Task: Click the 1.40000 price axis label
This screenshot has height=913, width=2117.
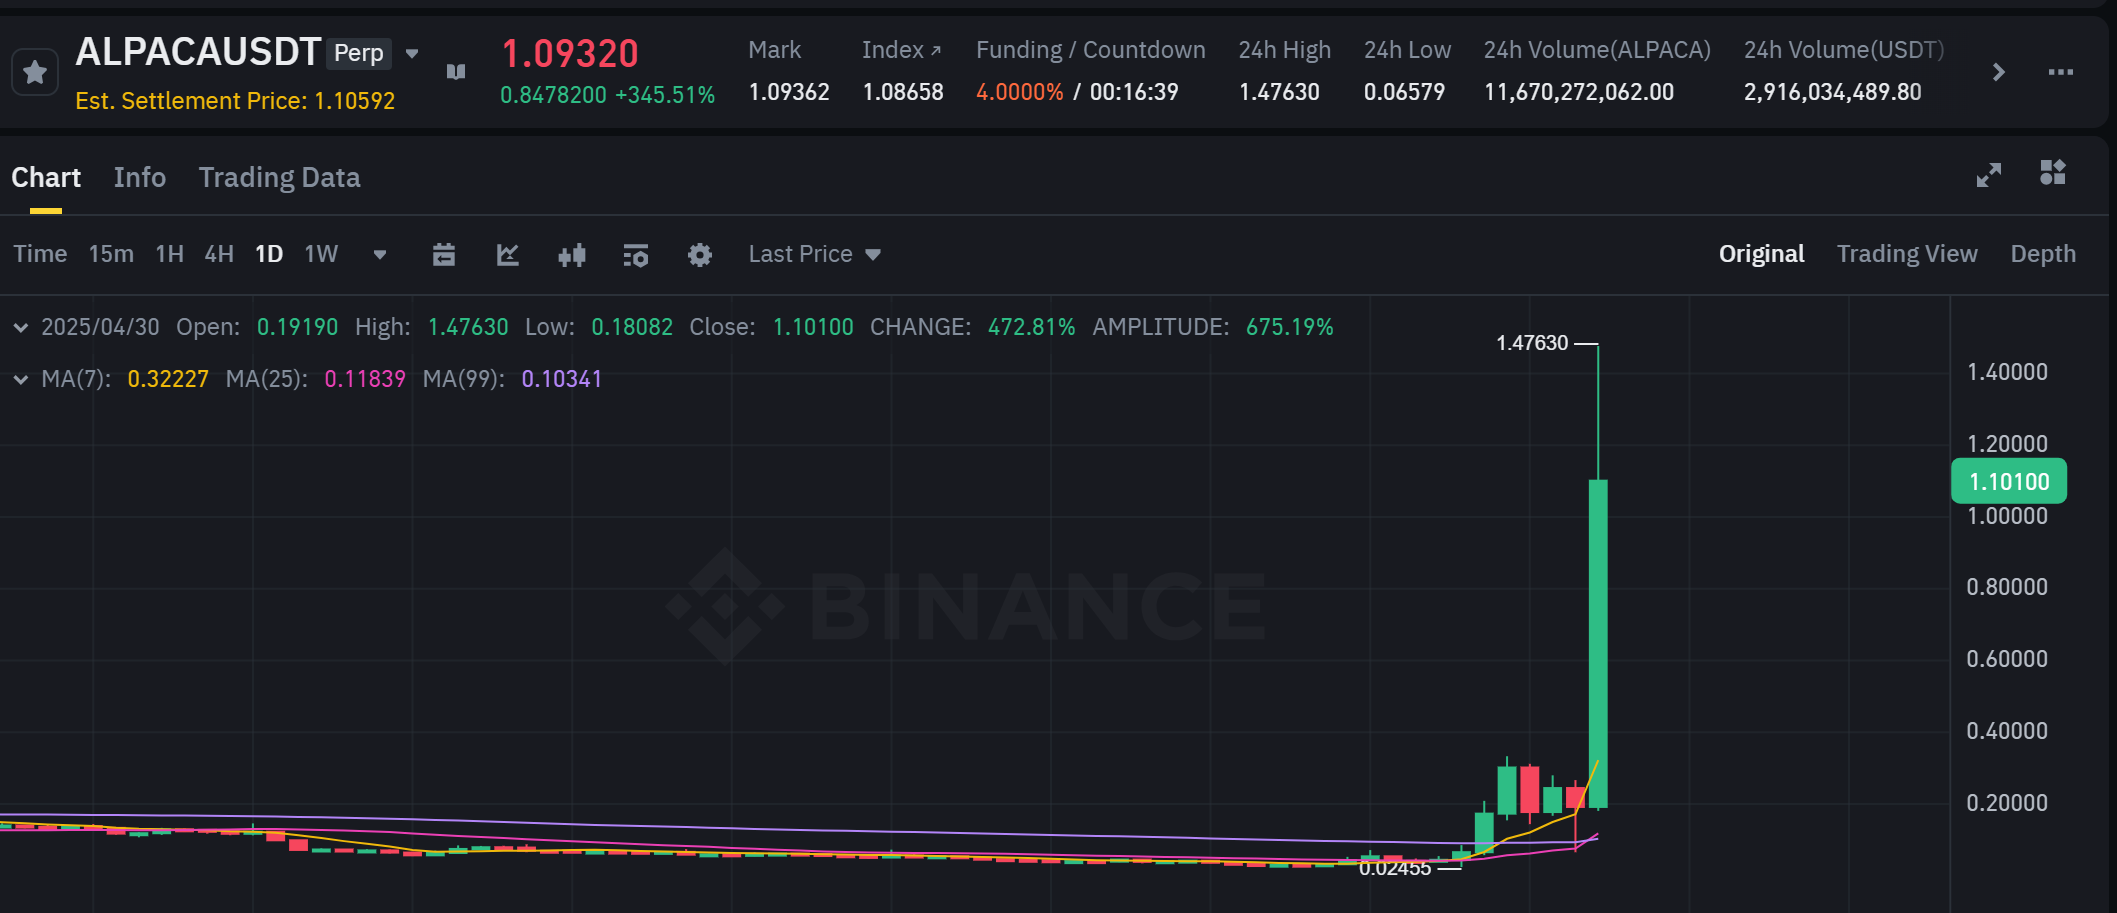Action: (2007, 372)
